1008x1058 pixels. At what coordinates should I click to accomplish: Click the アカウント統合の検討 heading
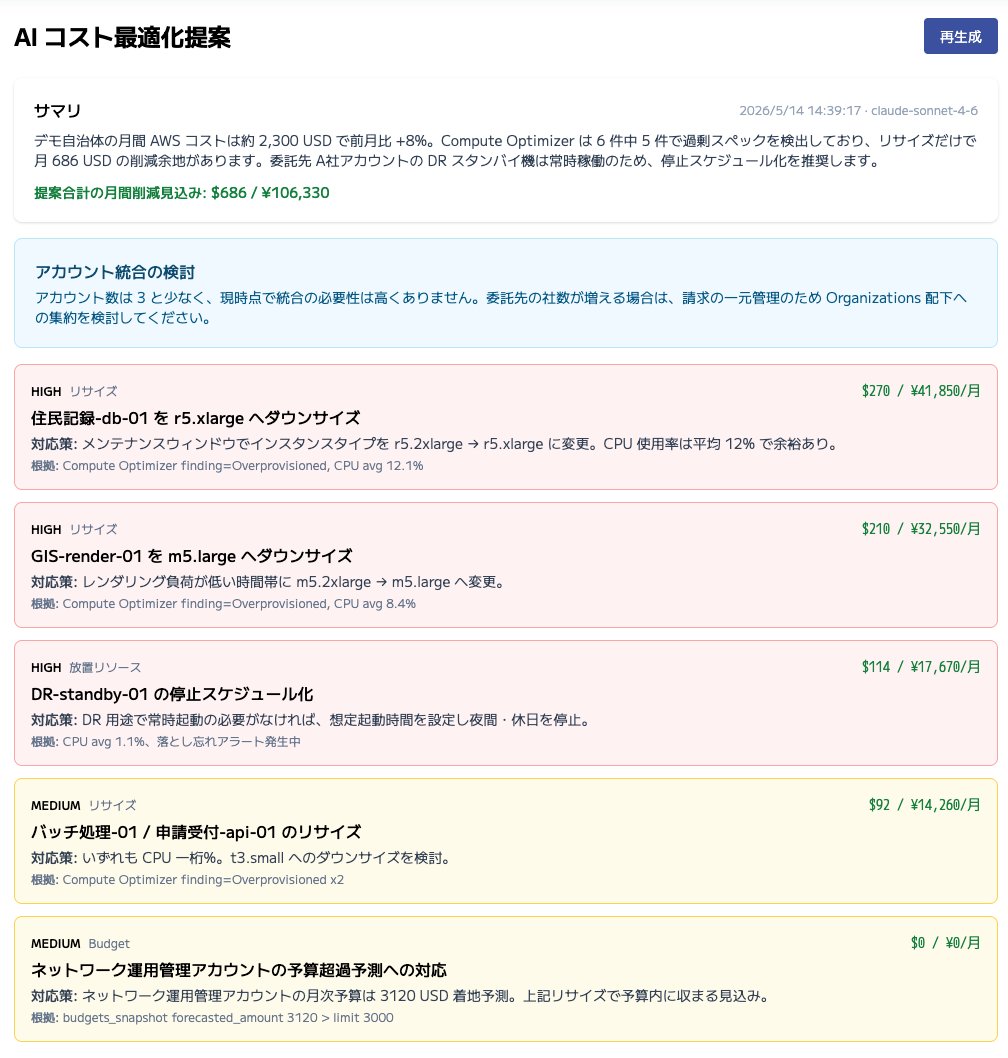coord(115,272)
